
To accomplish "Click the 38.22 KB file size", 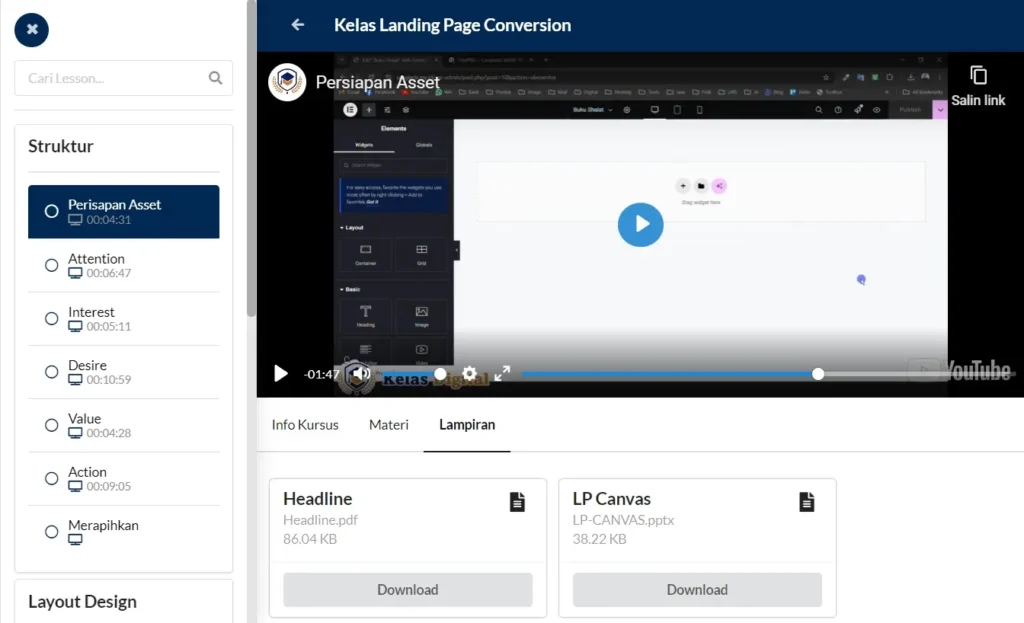I will click(600, 539).
